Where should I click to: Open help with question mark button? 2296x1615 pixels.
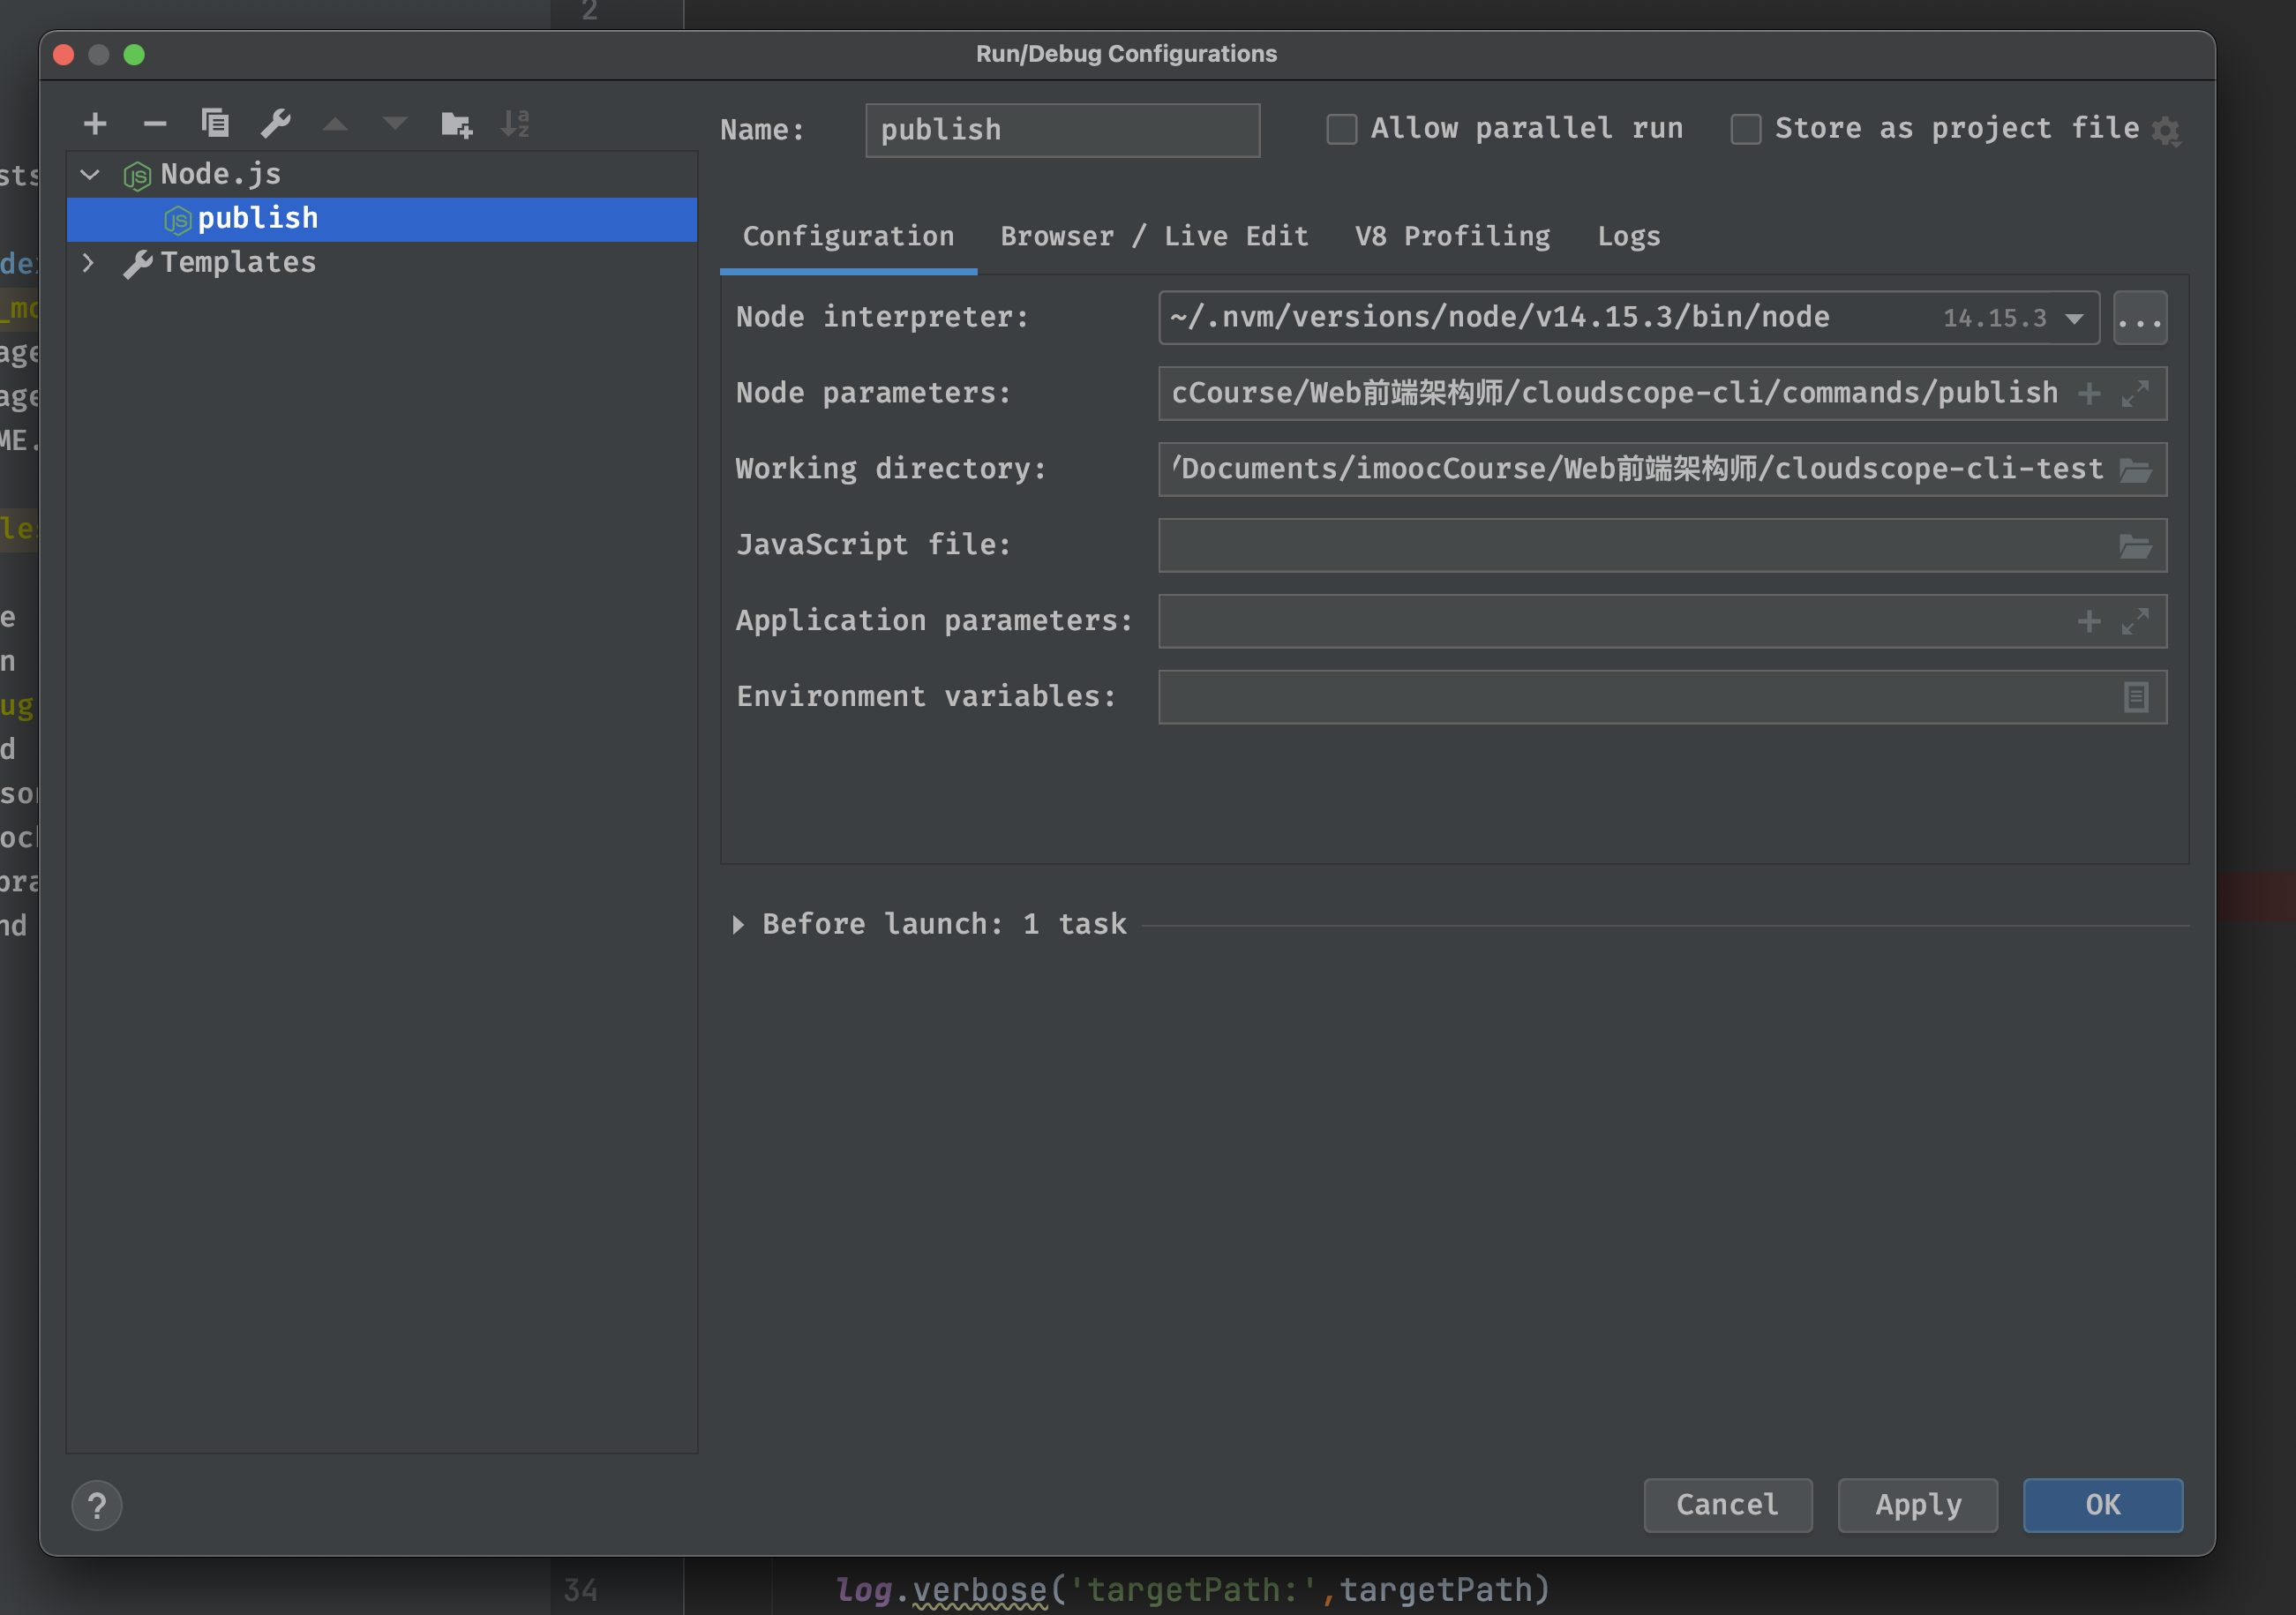tap(97, 1505)
